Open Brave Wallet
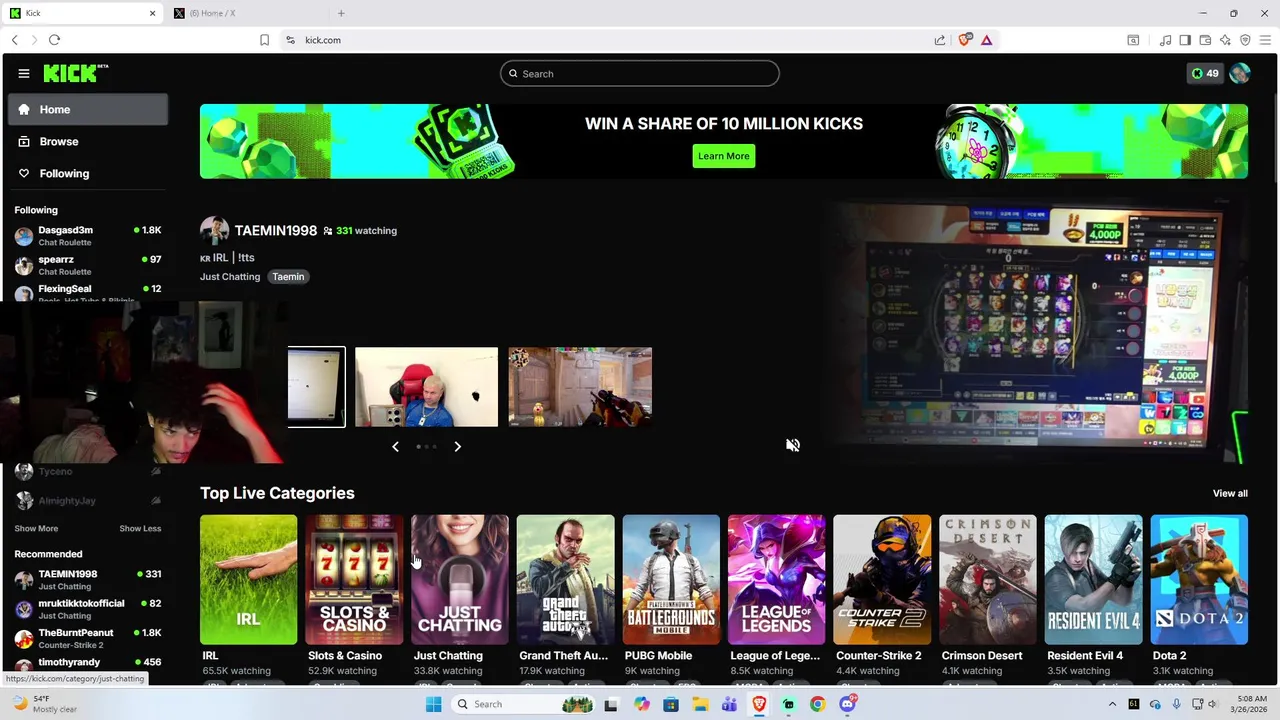This screenshot has height=720, width=1280. click(1205, 40)
